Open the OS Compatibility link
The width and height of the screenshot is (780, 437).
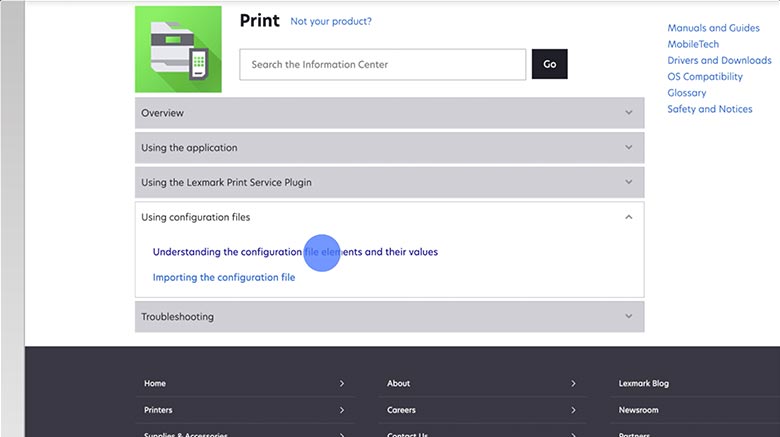click(705, 77)
